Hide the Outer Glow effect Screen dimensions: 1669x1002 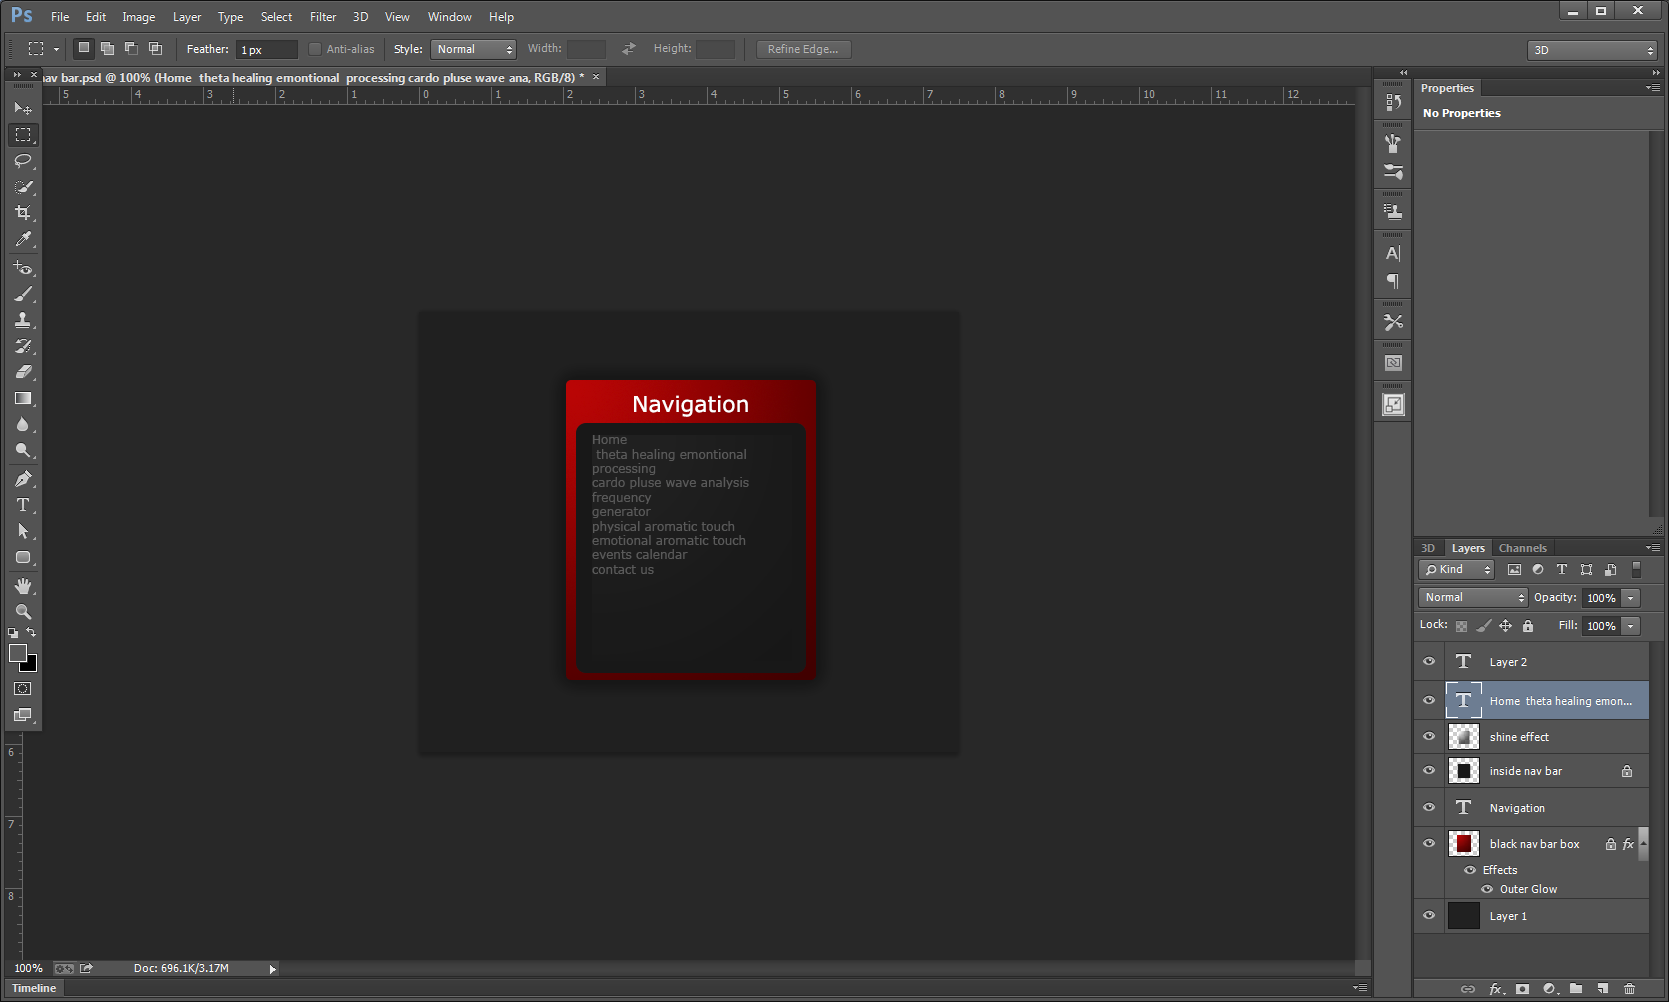coord(1487,889)
